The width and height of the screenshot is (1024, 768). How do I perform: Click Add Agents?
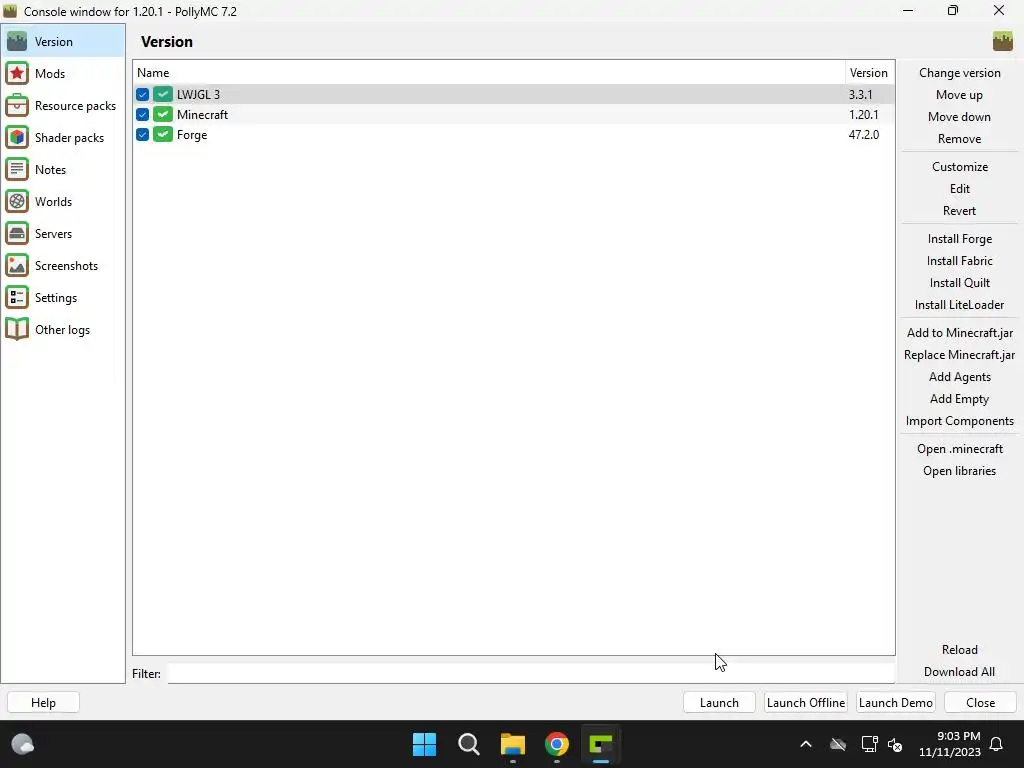[959, 377]
